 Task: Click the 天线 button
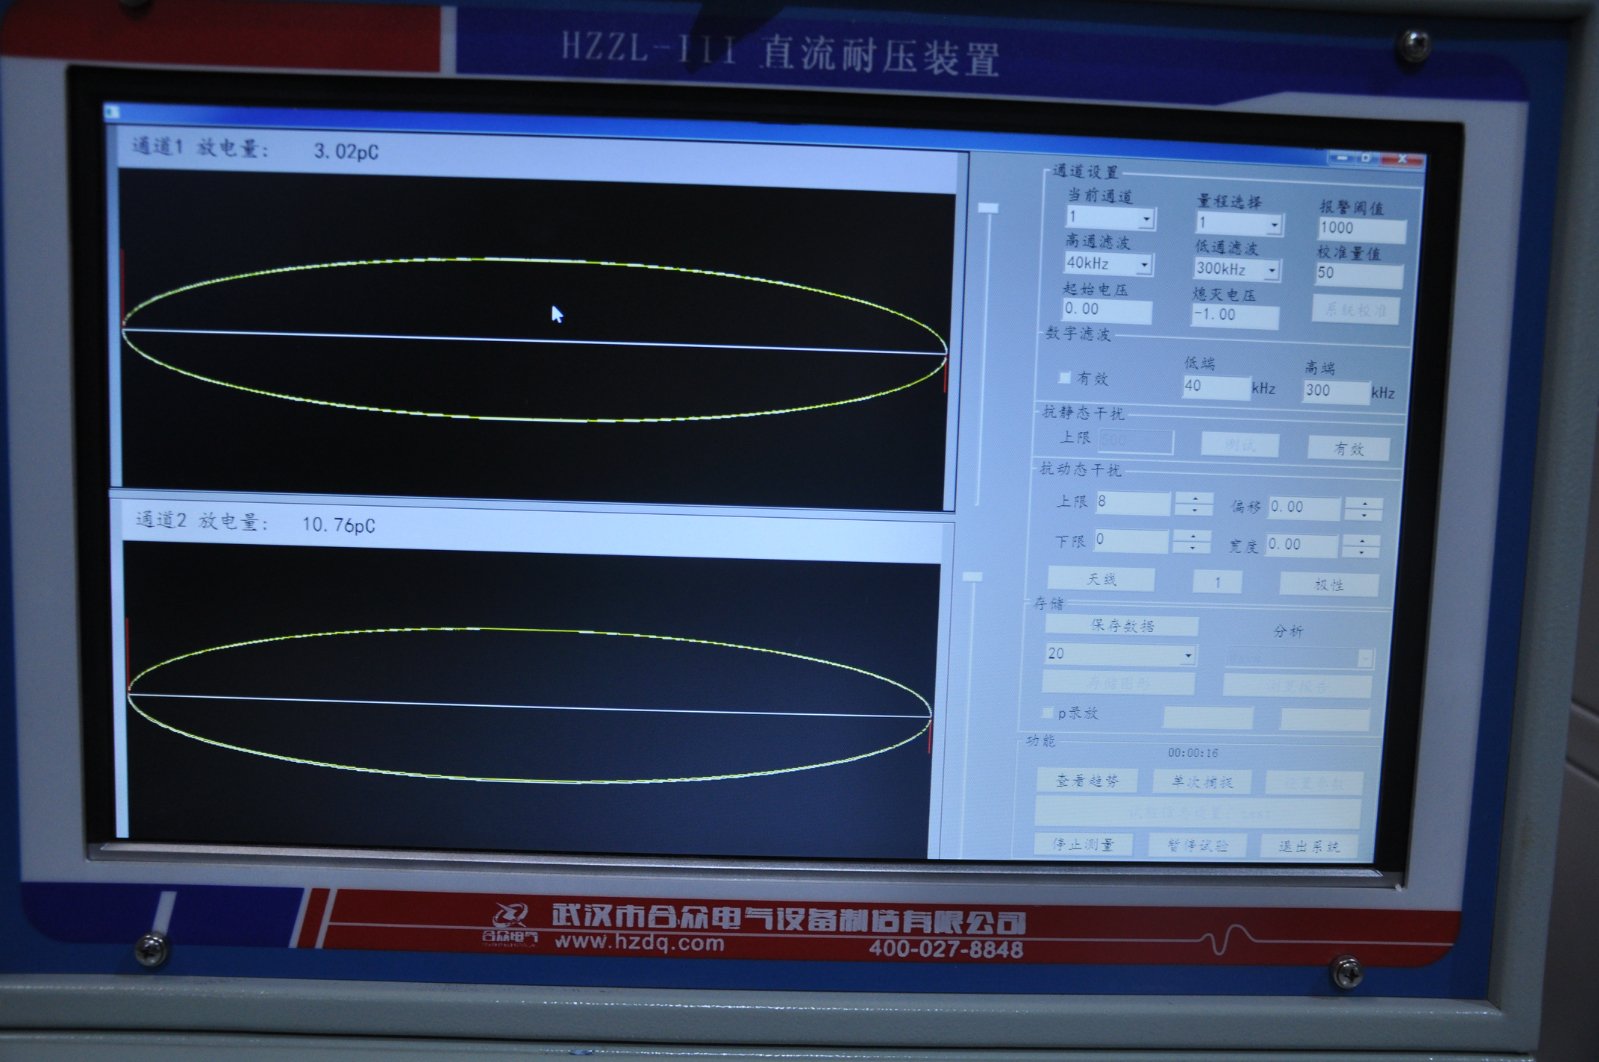1101,580
